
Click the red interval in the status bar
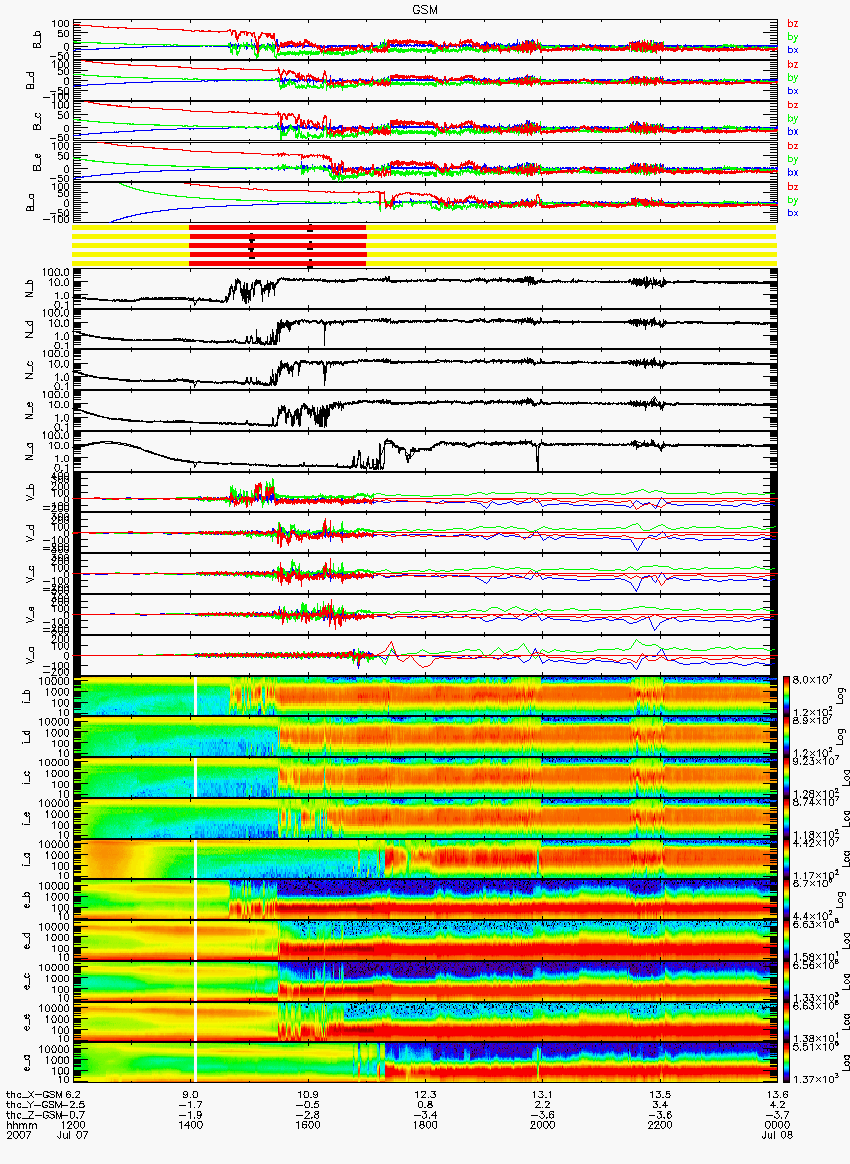pyautogui.click(x=278, y=245)
